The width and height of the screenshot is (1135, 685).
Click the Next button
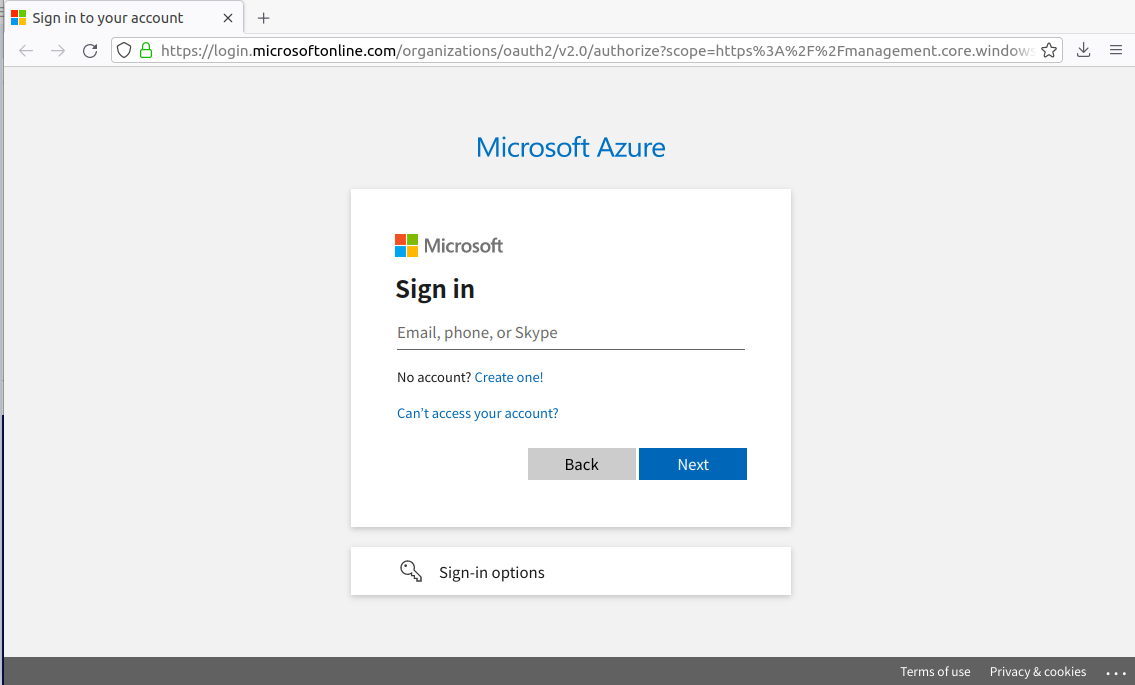(x=693, y=463)
